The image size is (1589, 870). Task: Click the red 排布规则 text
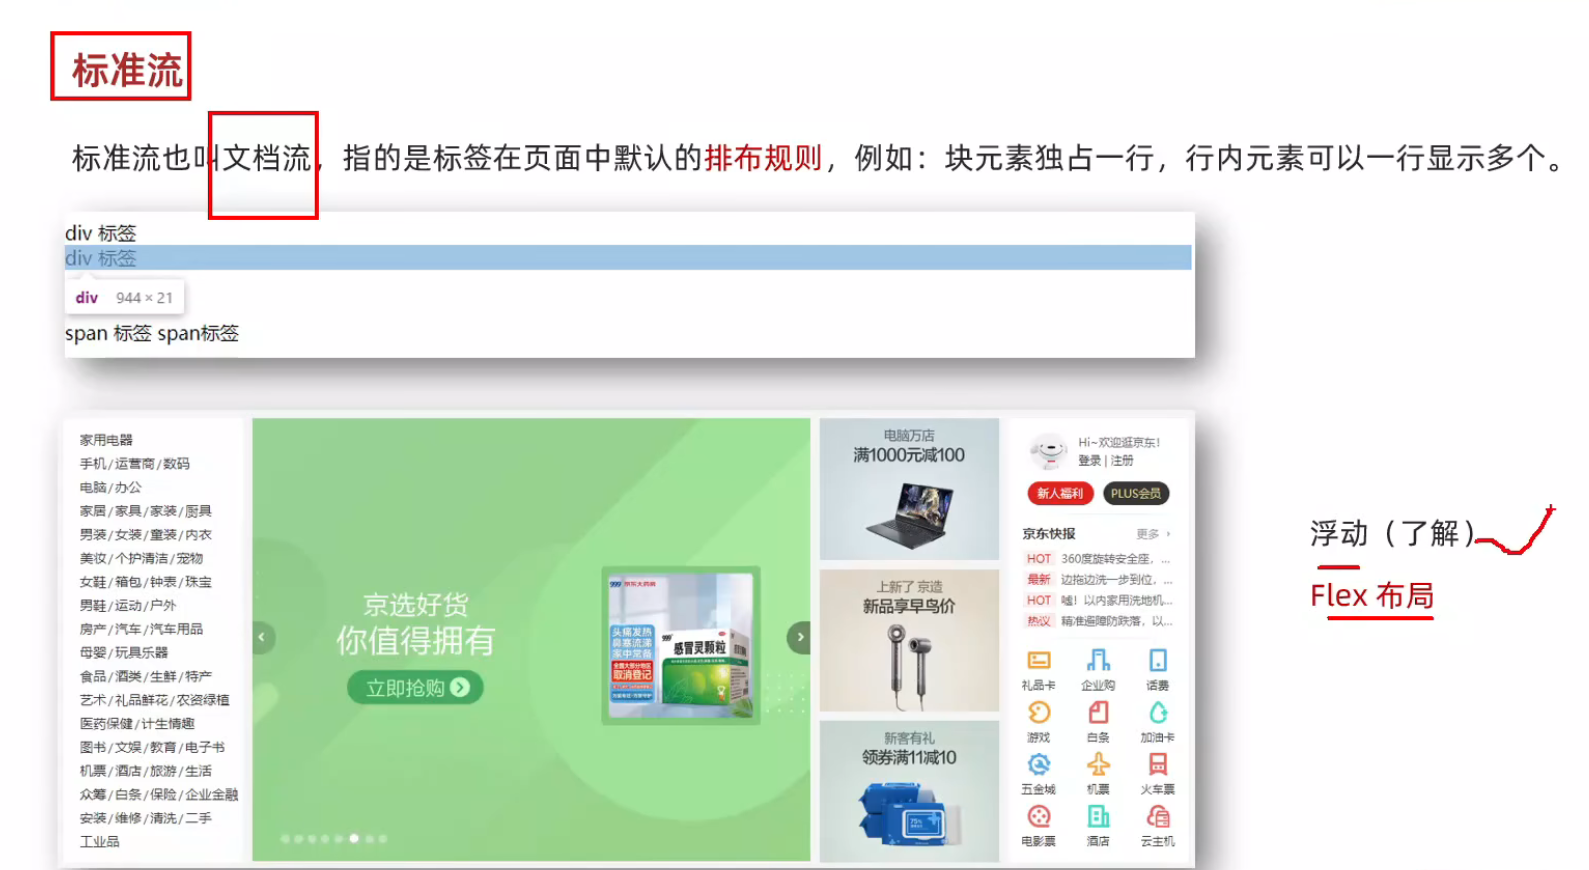pyautogui.click(x=764, y=158)
